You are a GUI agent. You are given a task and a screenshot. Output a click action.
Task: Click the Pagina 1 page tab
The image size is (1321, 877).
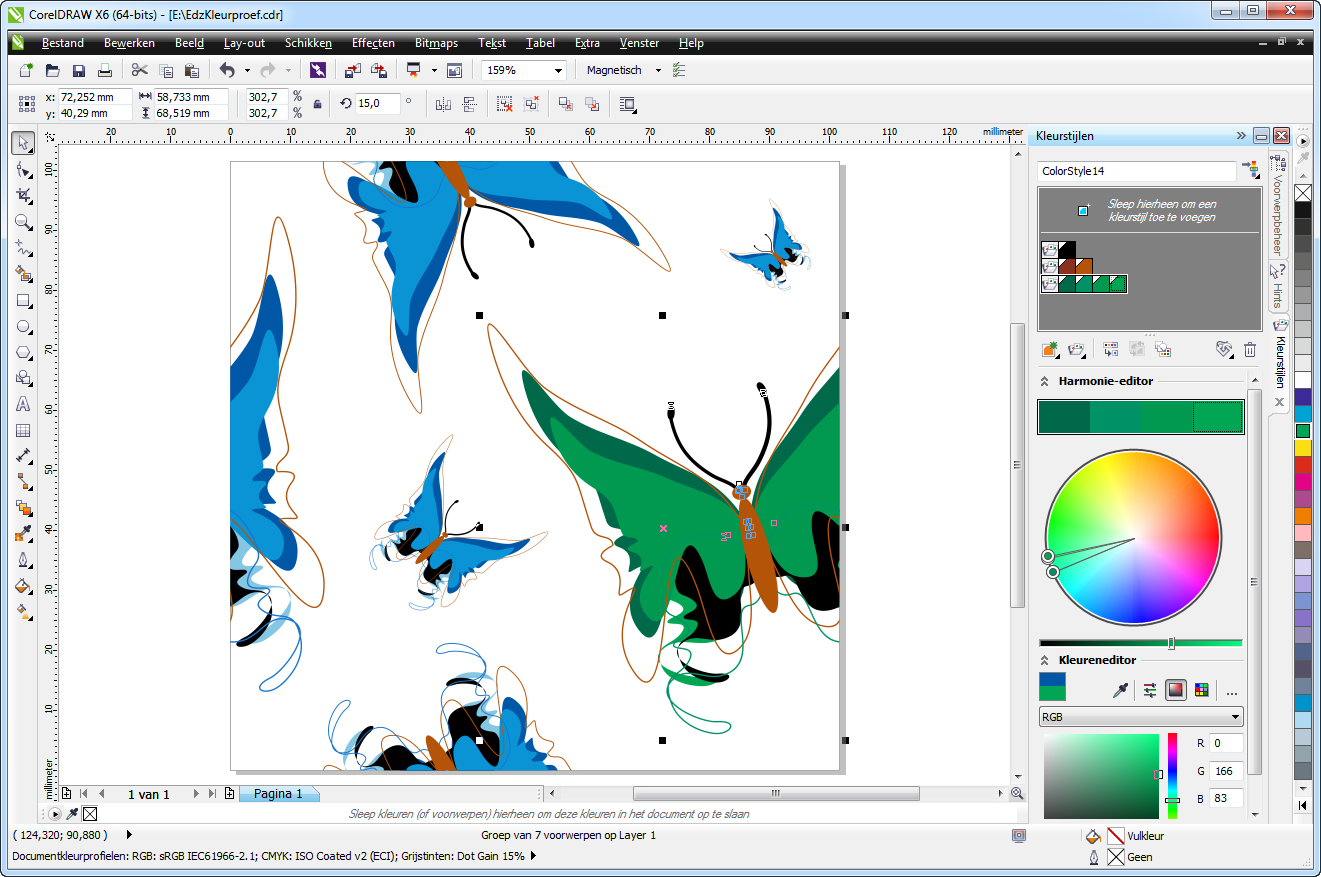tap(278, 794)
